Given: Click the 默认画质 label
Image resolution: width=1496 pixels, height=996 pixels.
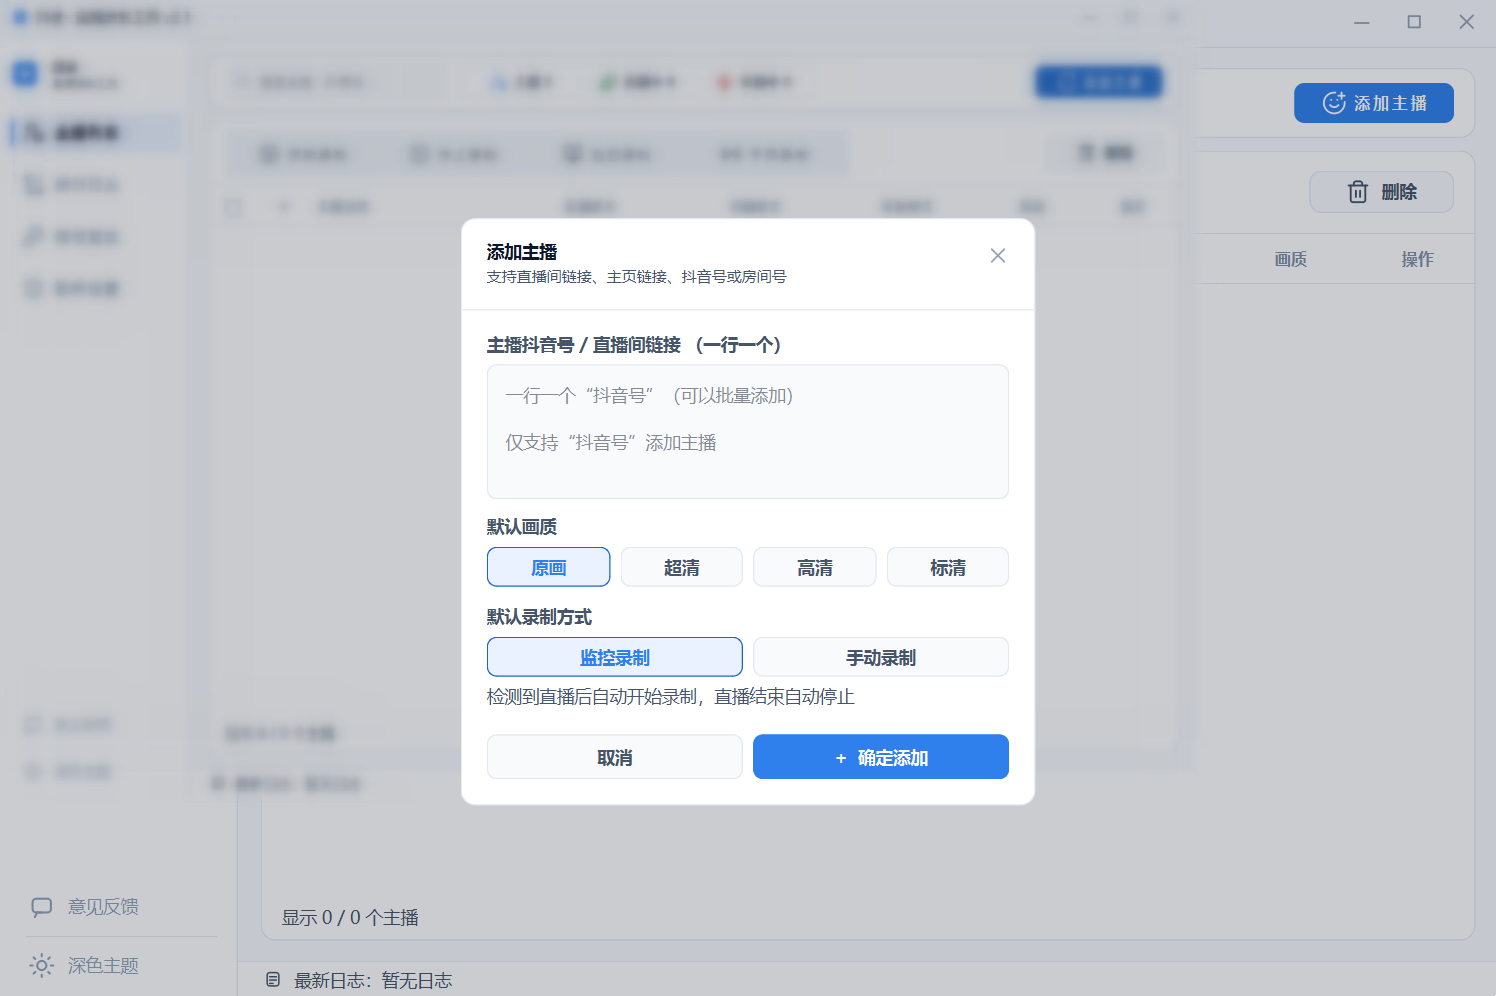Looking at the screenshot, I should coord(522,527).
